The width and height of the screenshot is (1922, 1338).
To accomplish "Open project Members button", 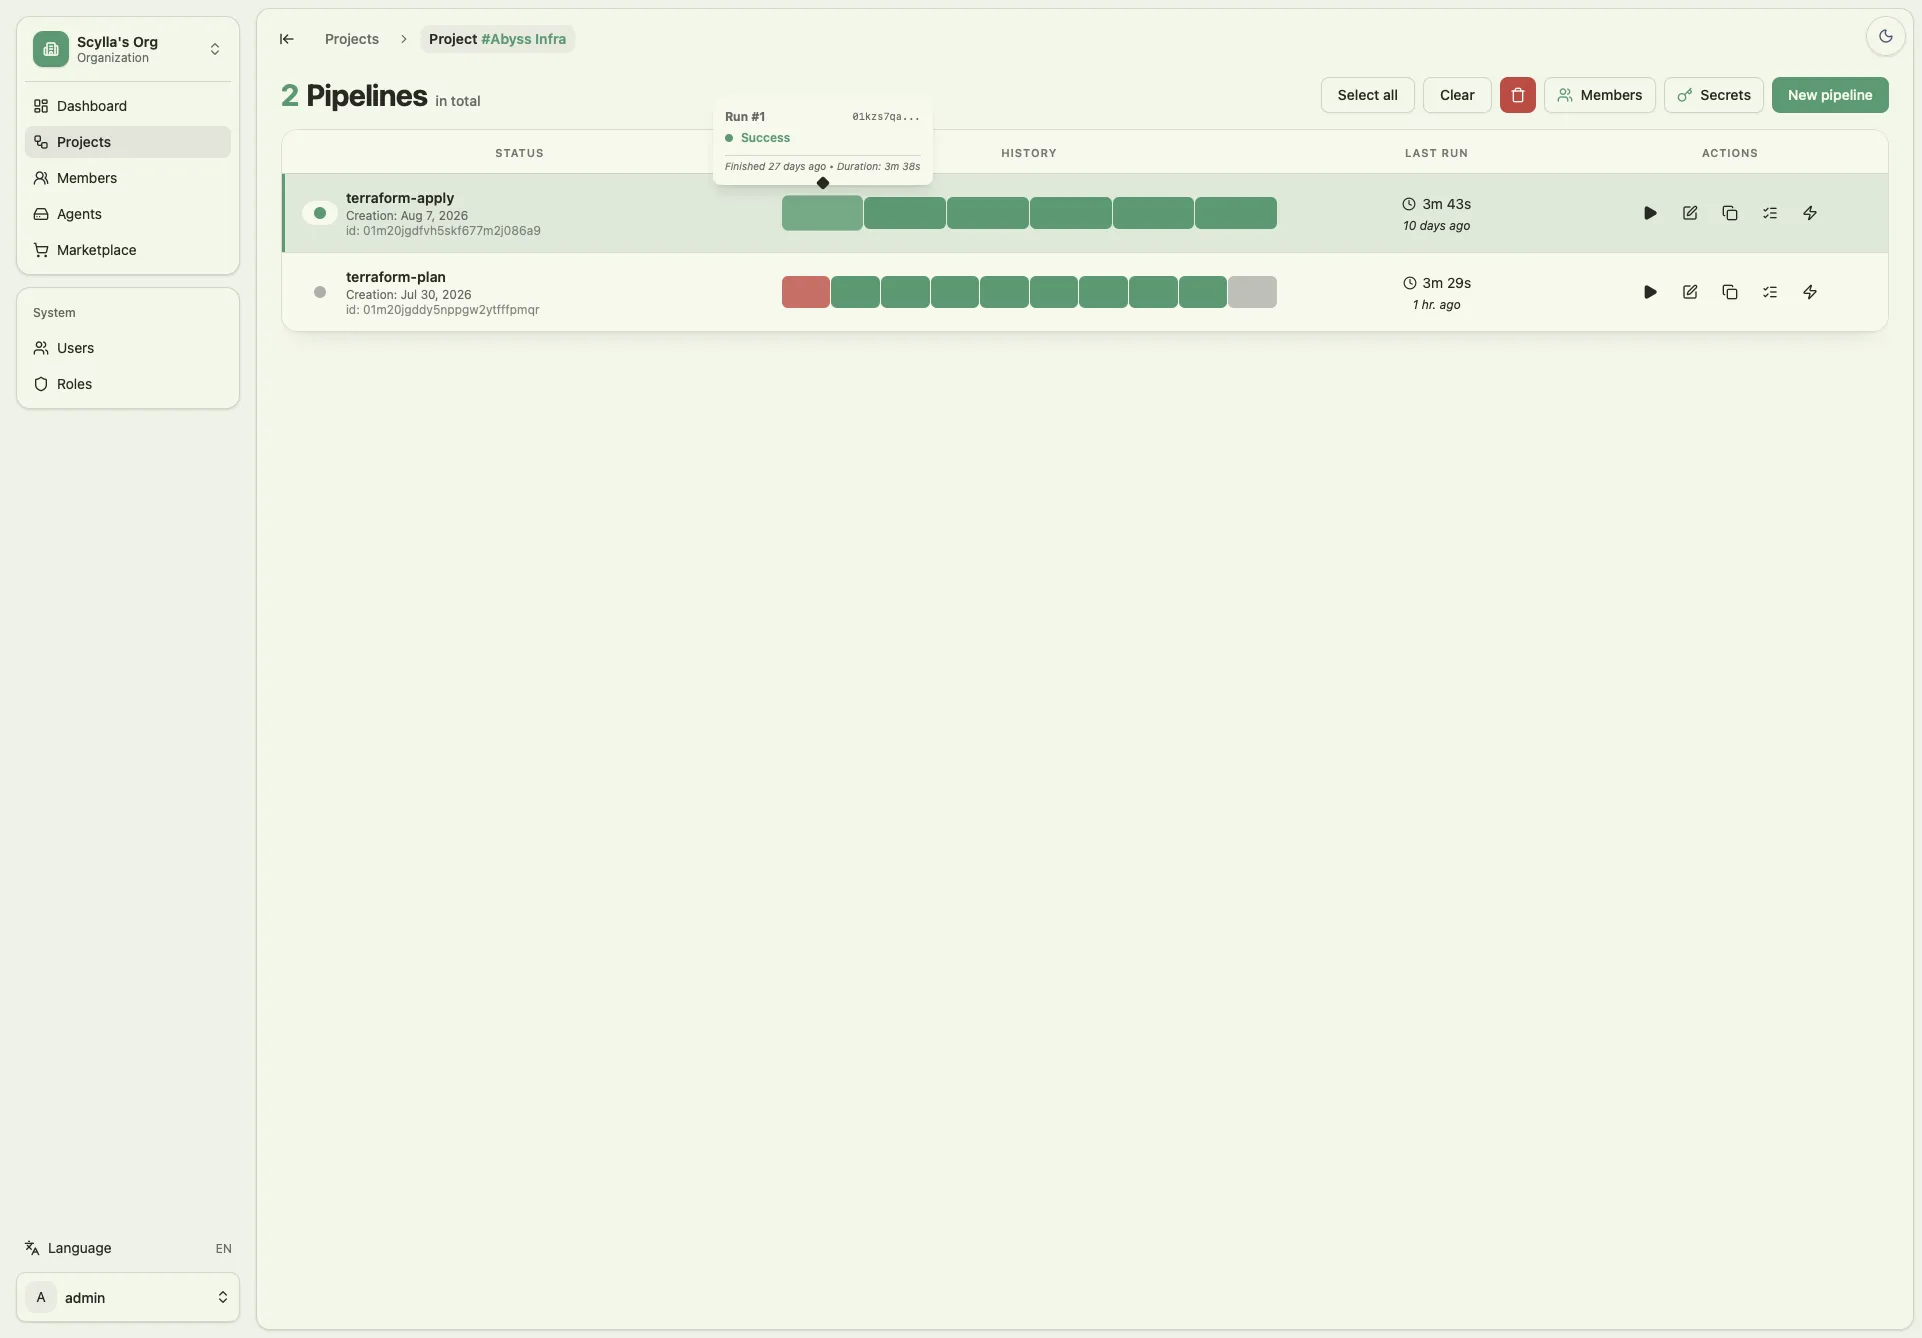I will tap(1599, 95).
